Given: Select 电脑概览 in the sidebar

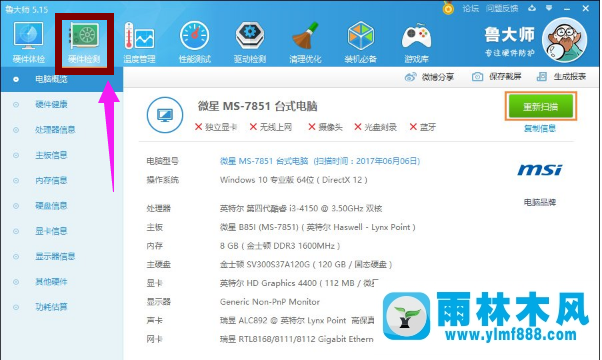Looking at the screenshot, I should [62, 79].
